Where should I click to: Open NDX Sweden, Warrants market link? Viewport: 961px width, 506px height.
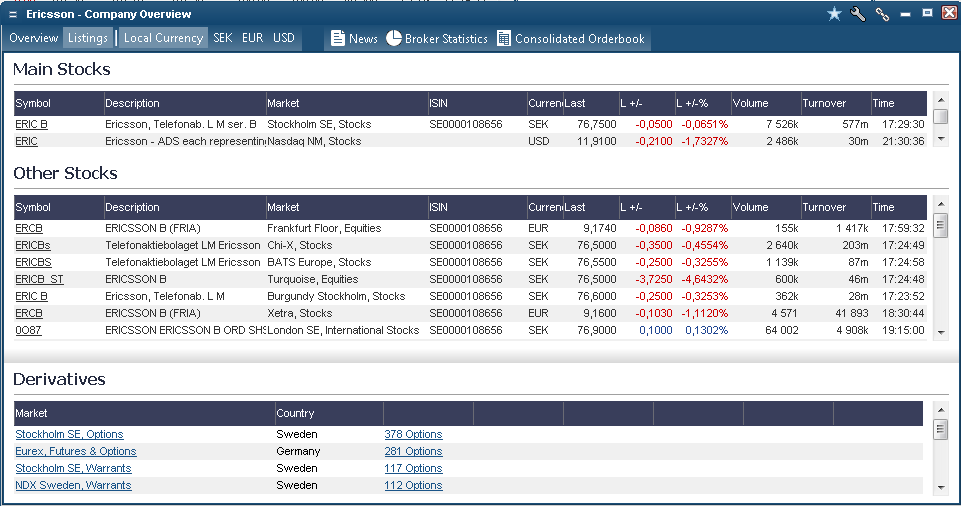74,485
